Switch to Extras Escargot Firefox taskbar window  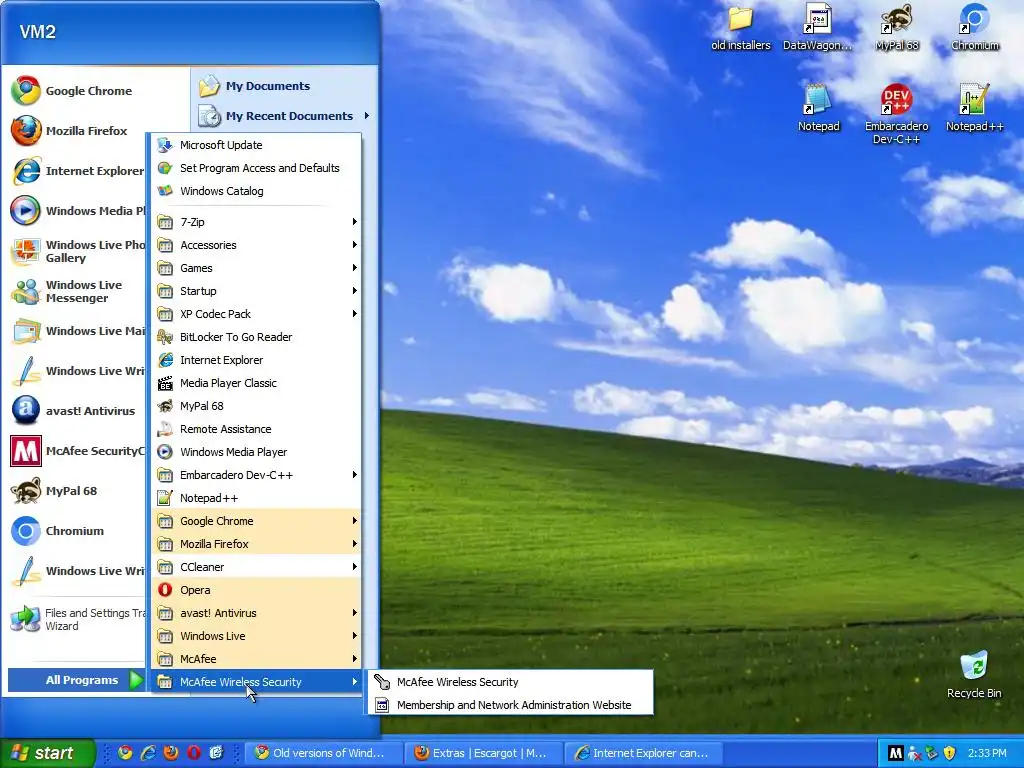click(482, 753)
